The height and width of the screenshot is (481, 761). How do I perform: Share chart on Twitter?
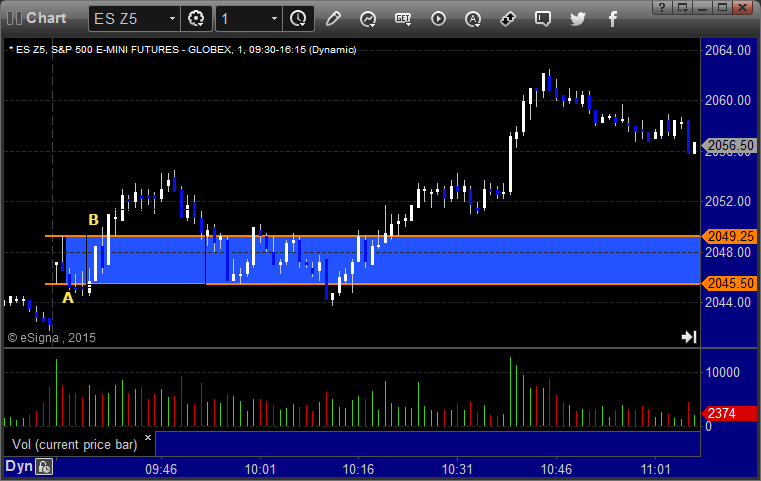pyautogui.click(x=578, y=19)
